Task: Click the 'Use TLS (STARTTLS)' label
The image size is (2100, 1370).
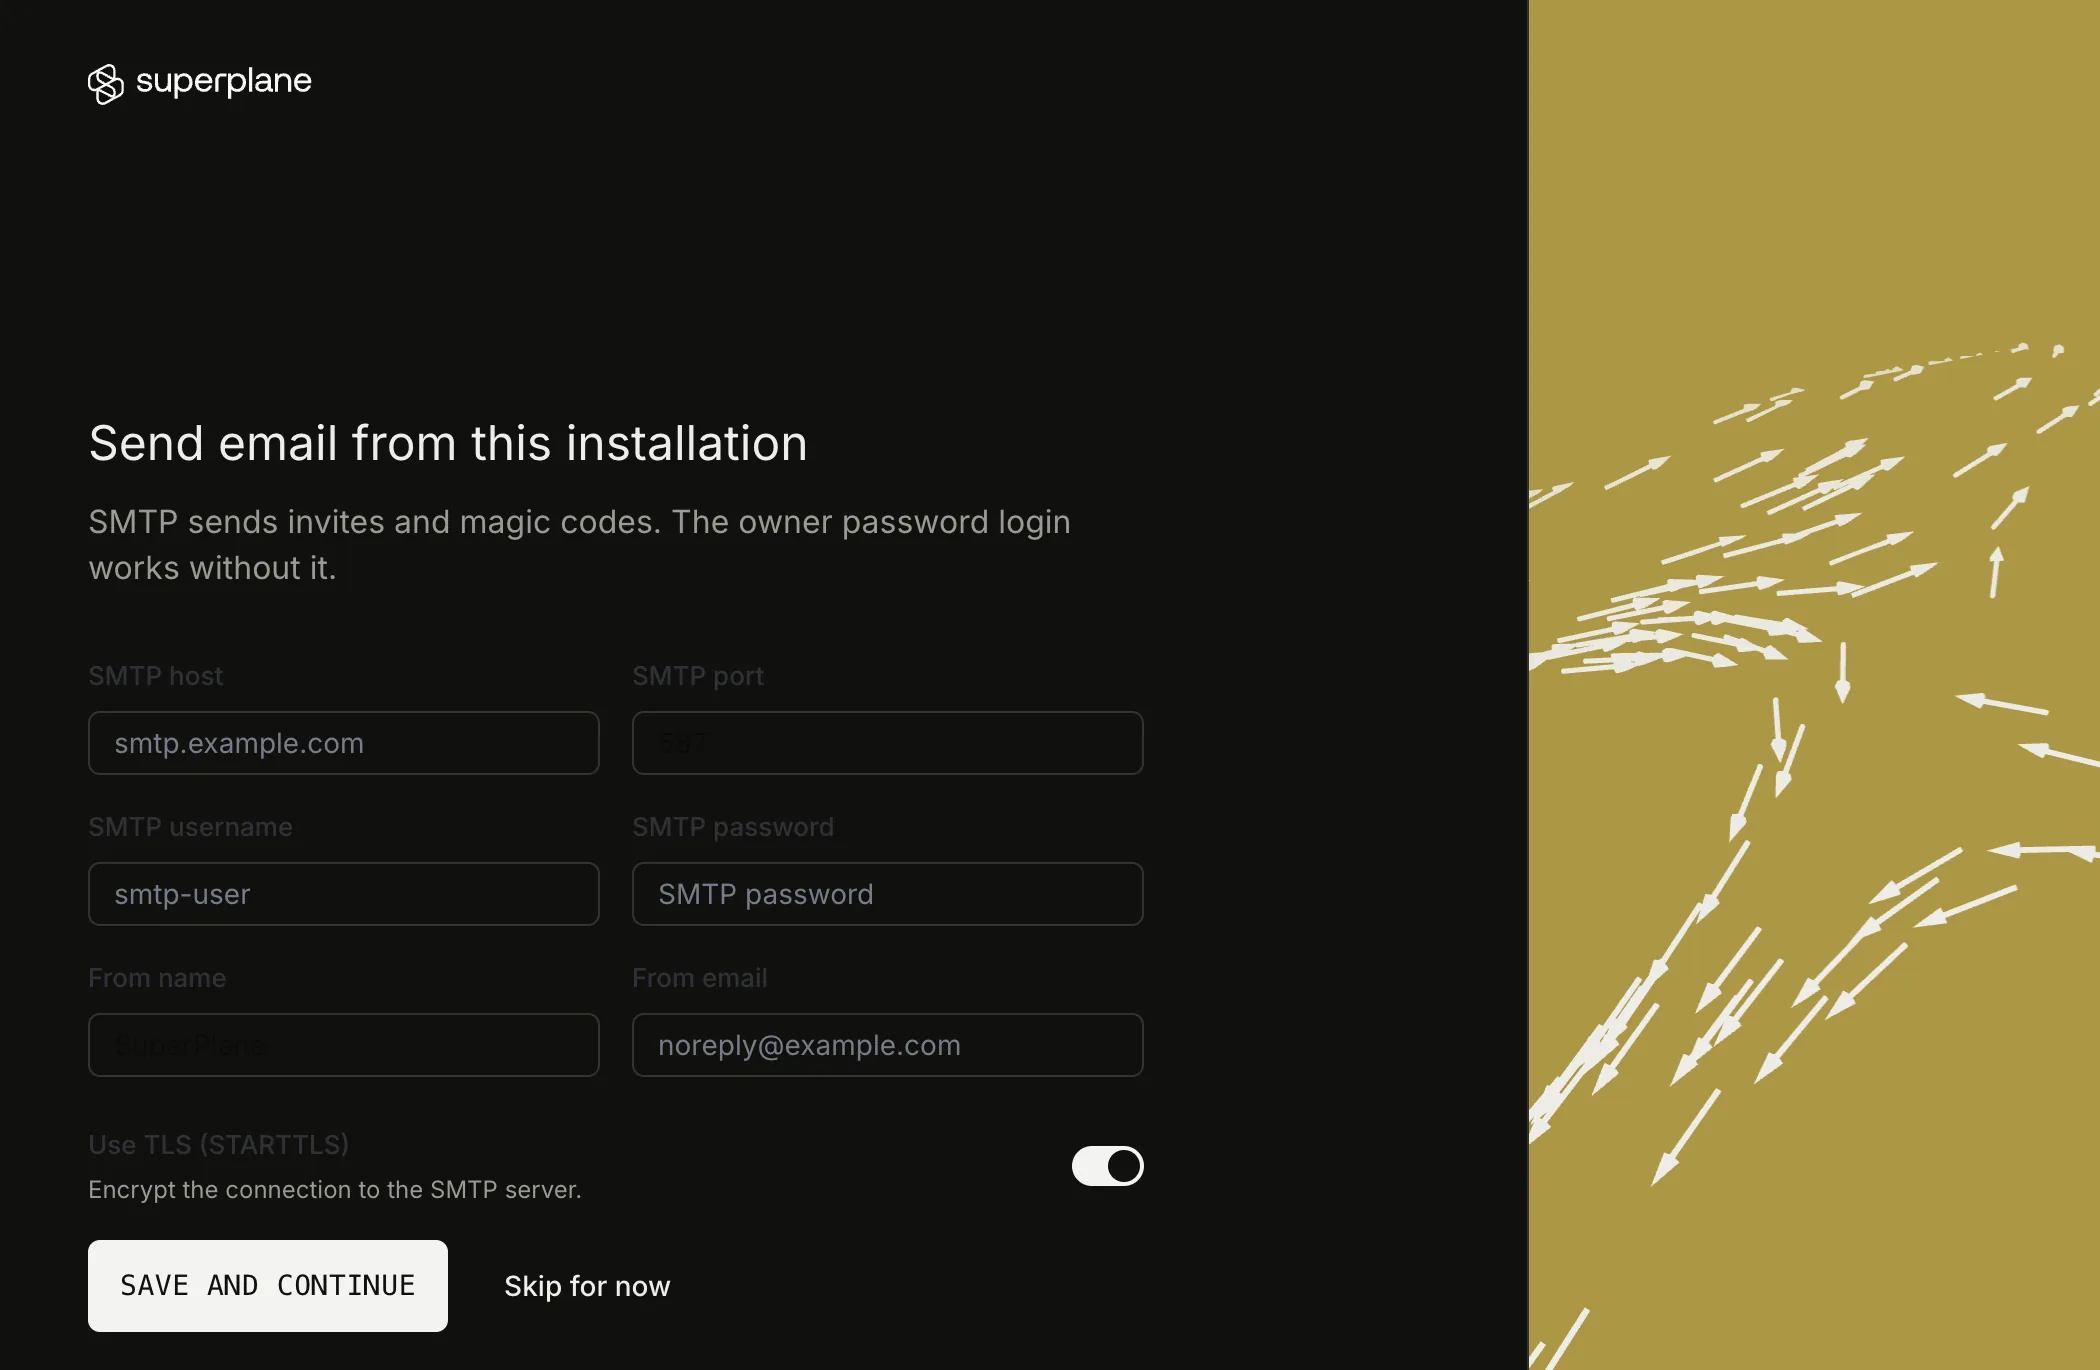Action: pyautogui.click(x=218, y=1145)
